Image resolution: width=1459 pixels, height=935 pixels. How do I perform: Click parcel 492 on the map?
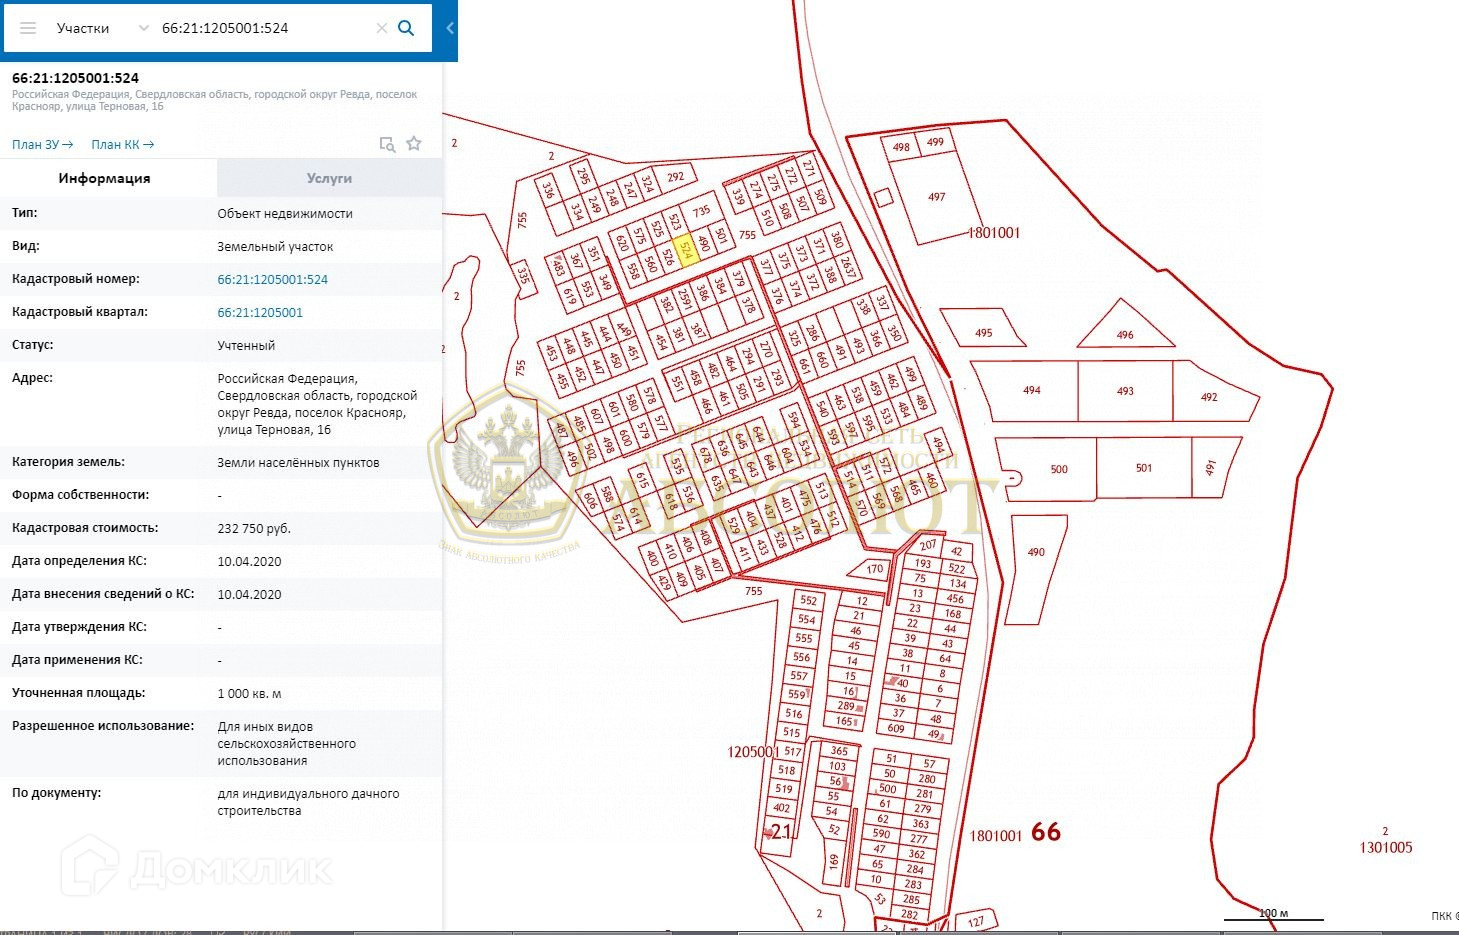[x=1214, y=392]
